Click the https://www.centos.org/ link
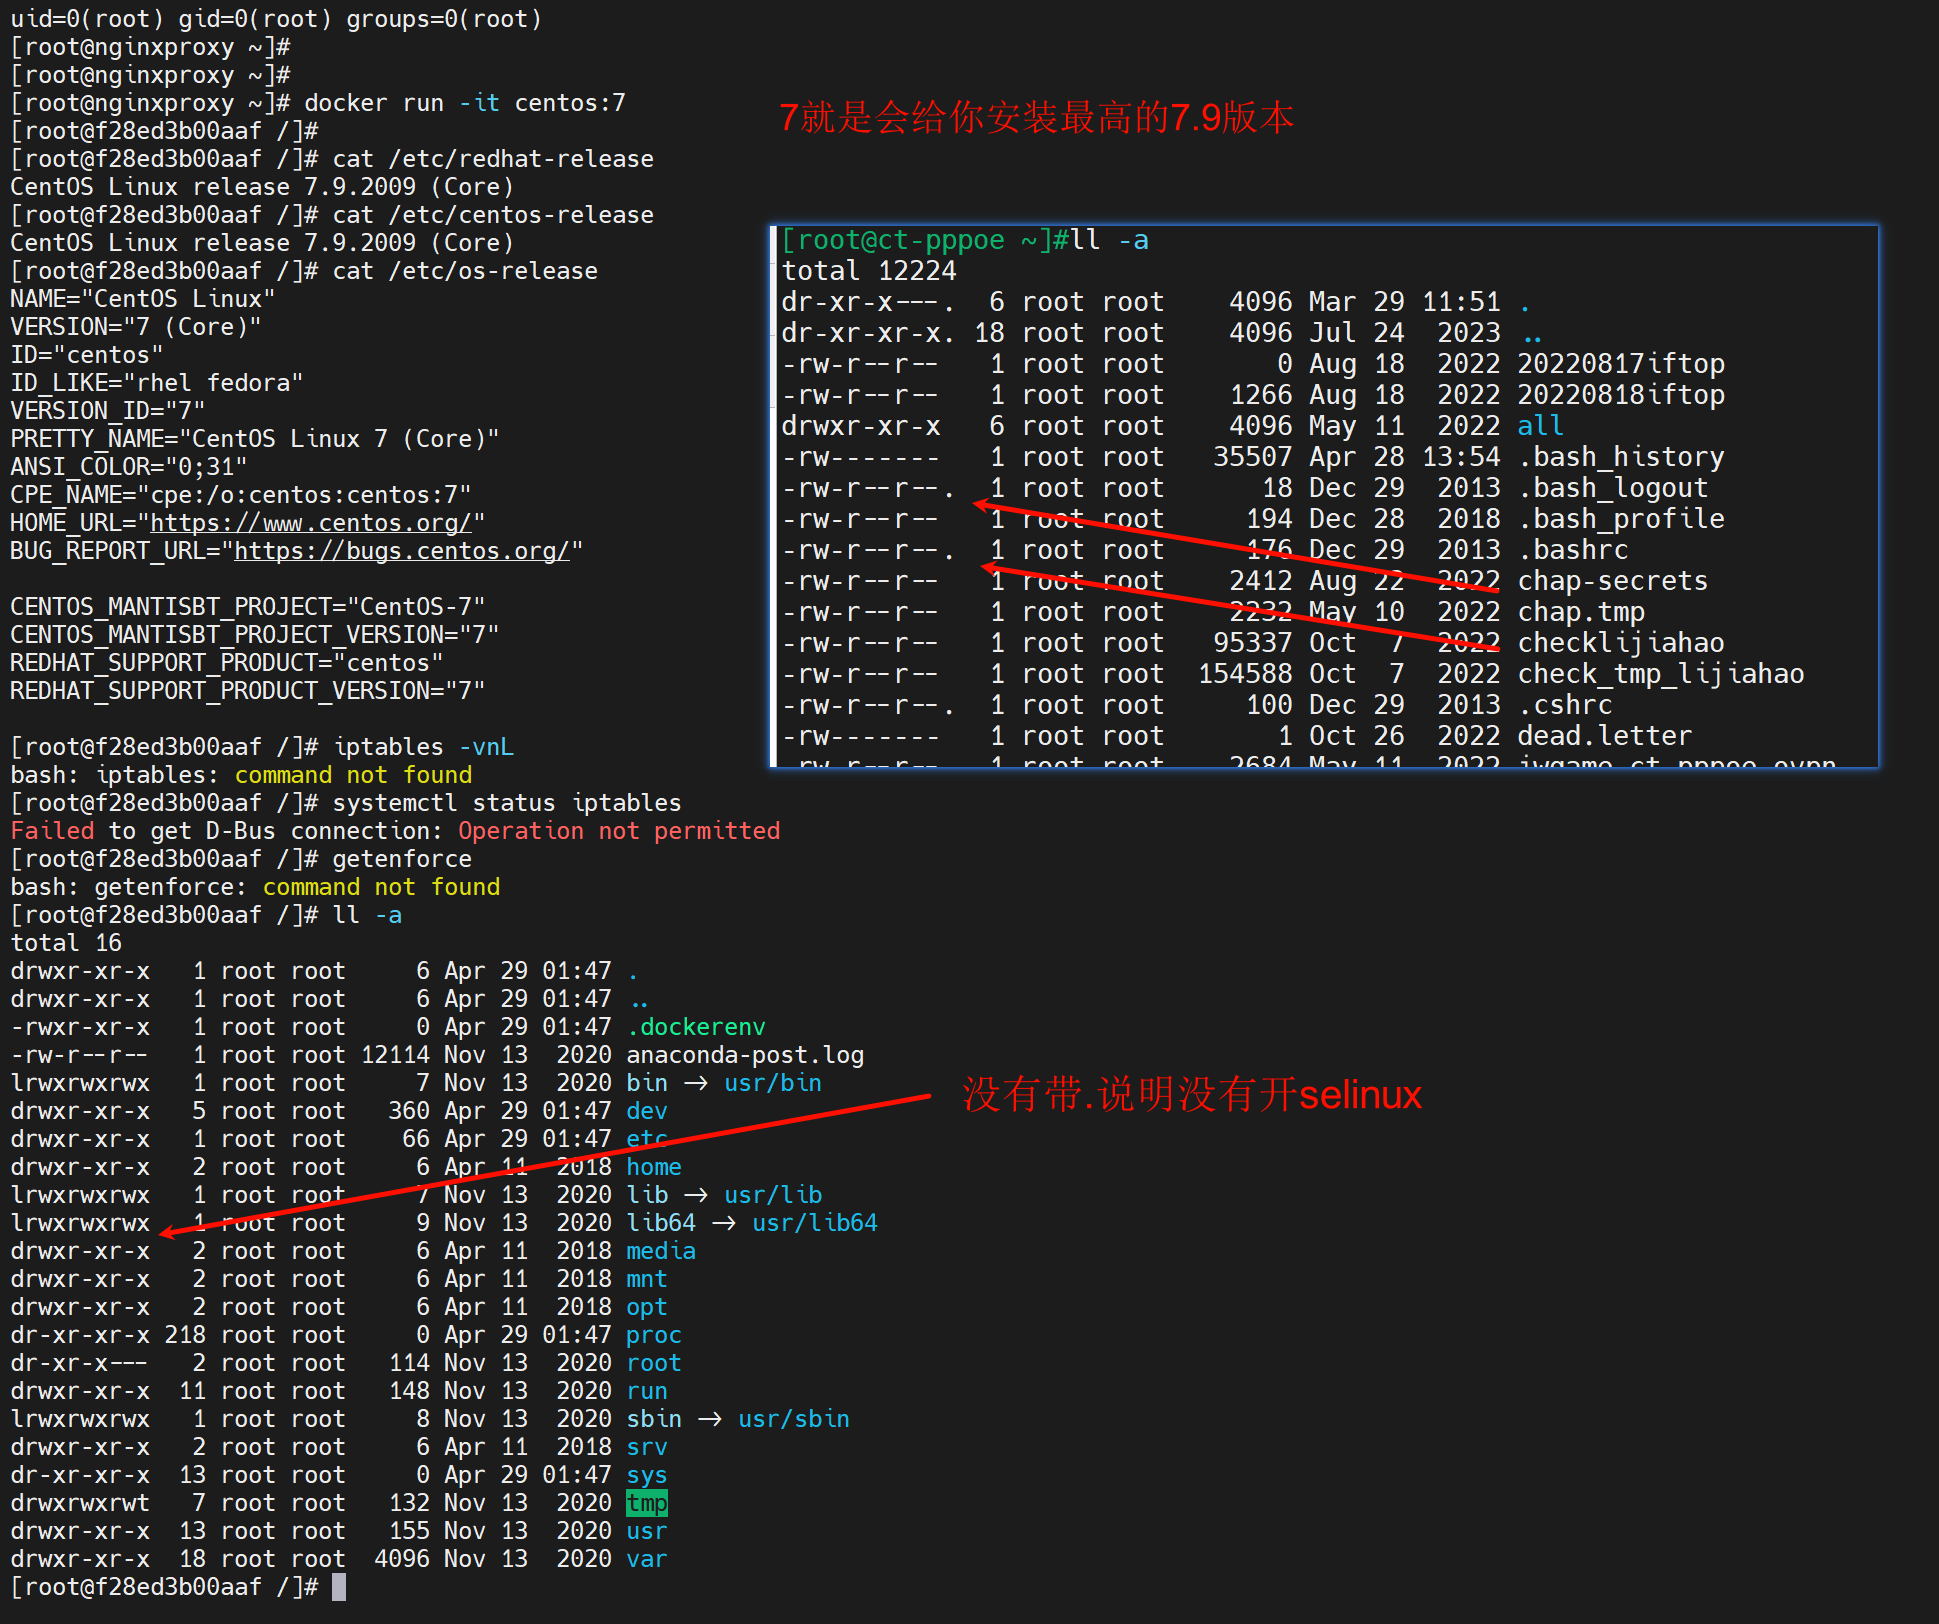The height and width of the screenshot is (1624, 1939). [310, 523]
